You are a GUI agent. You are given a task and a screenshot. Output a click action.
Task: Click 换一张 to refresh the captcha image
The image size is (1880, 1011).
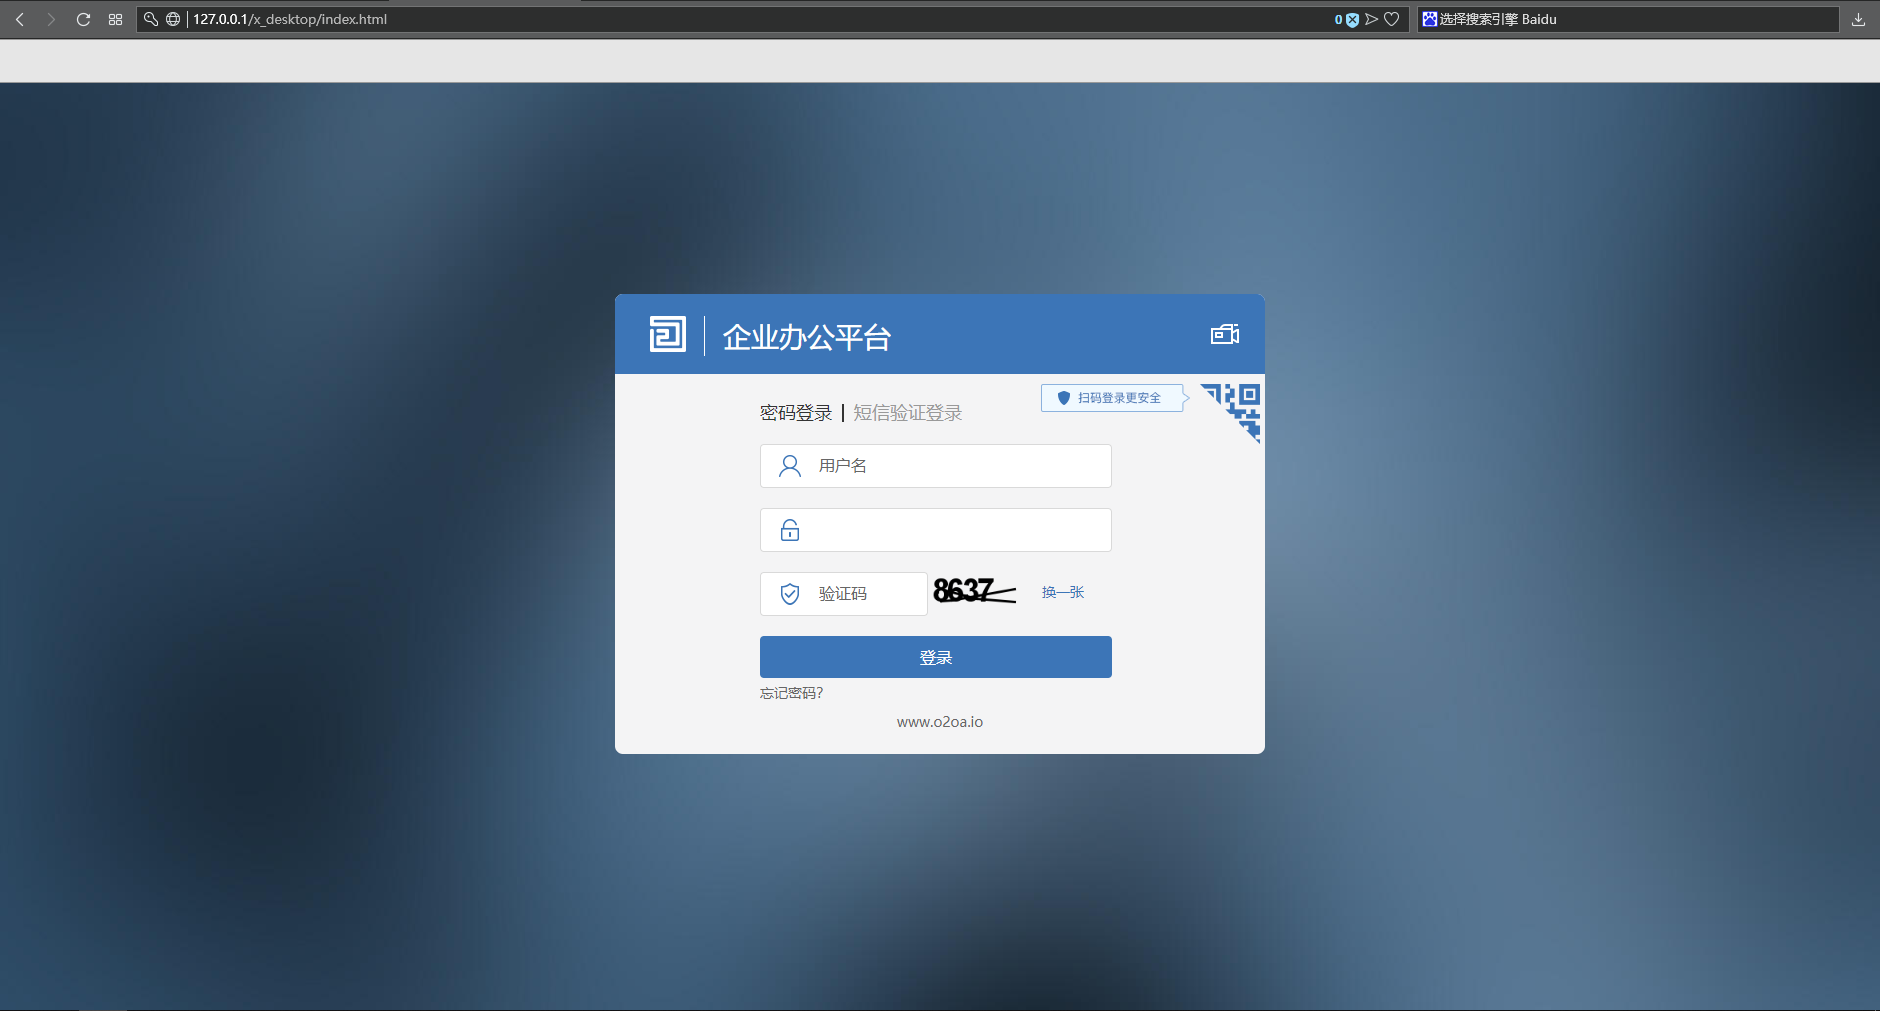pyautogui.click(x=1062, y=592)
